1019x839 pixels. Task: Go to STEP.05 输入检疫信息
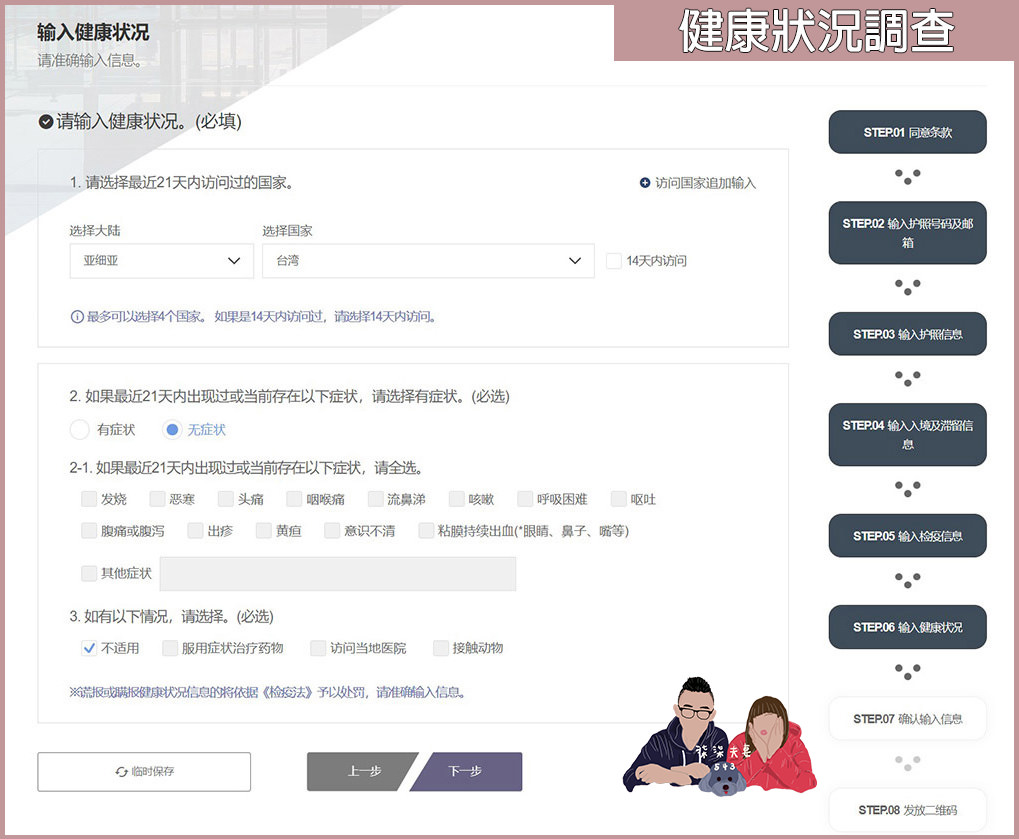(x=908, y=536)
